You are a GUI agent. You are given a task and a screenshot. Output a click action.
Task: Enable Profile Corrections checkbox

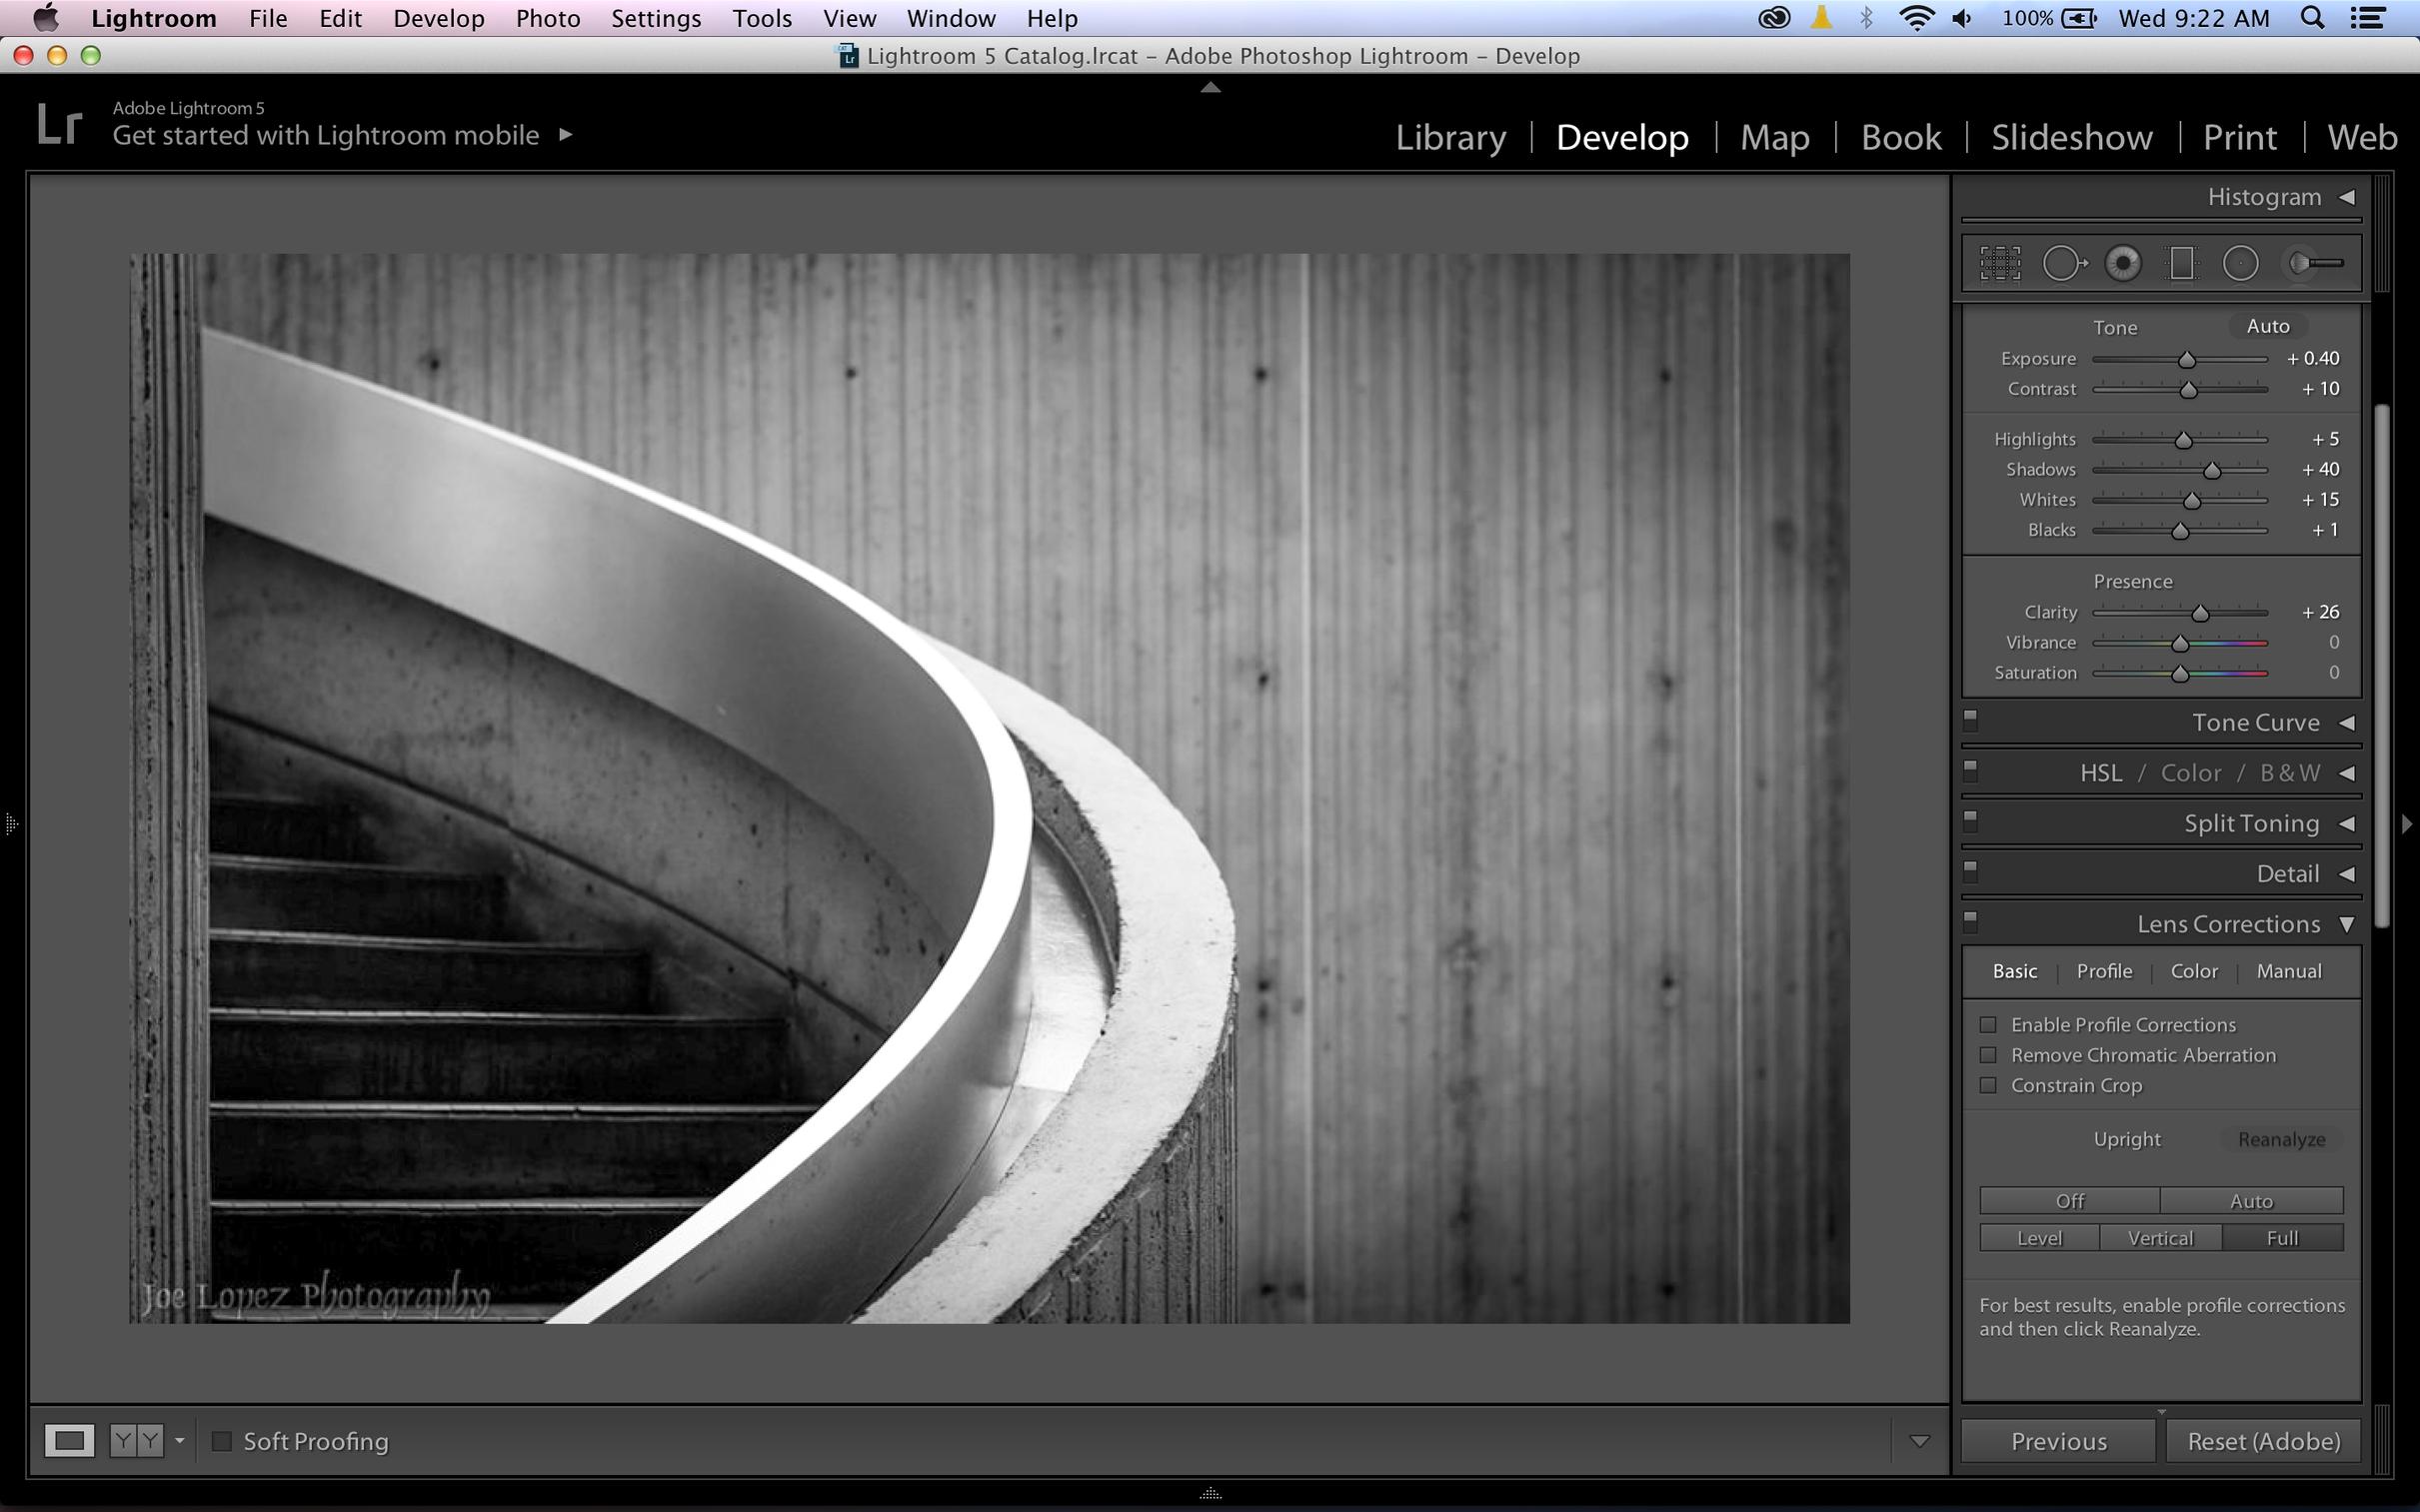1988,1025
